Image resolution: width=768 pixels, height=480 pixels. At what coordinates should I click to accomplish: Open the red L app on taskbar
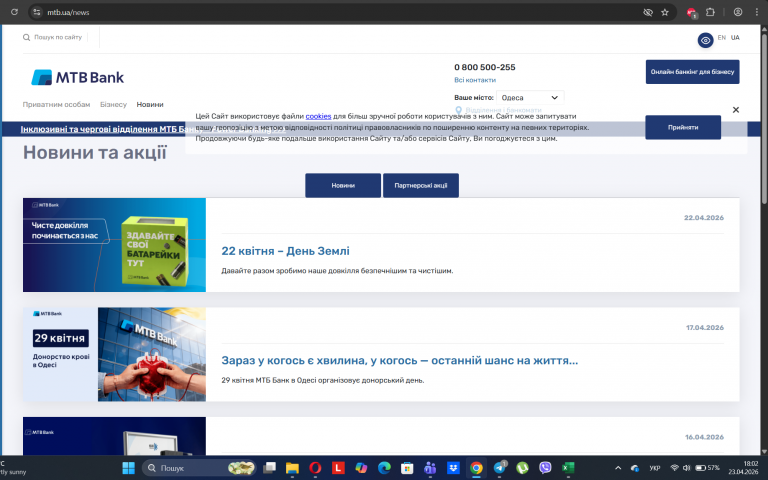pos(338,468)
